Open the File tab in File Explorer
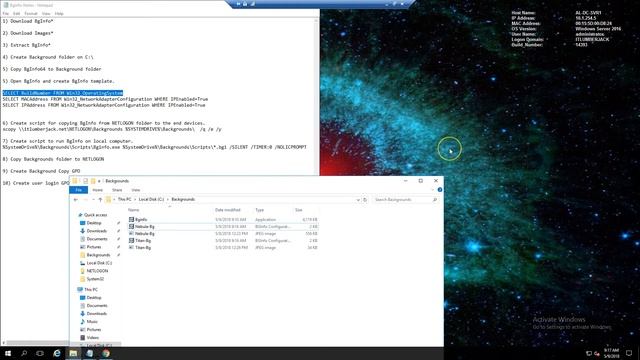This screenshot has height=360, width=640. pos(78,190)
